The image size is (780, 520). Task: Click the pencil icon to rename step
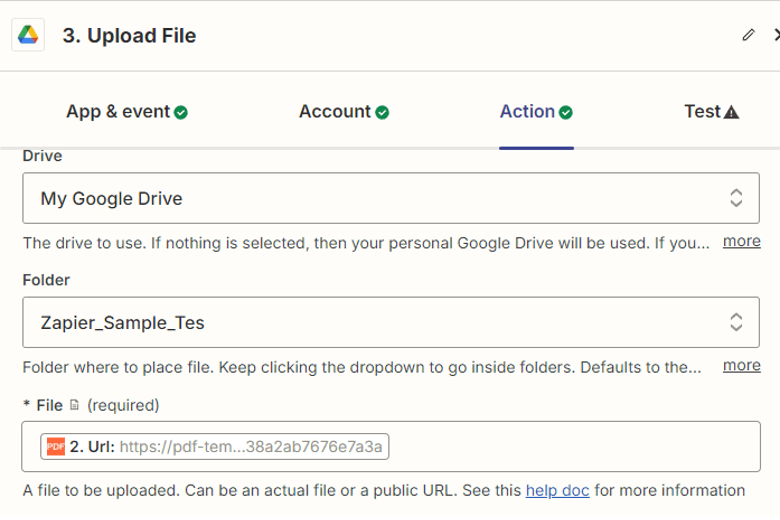[x=748, y=35]
